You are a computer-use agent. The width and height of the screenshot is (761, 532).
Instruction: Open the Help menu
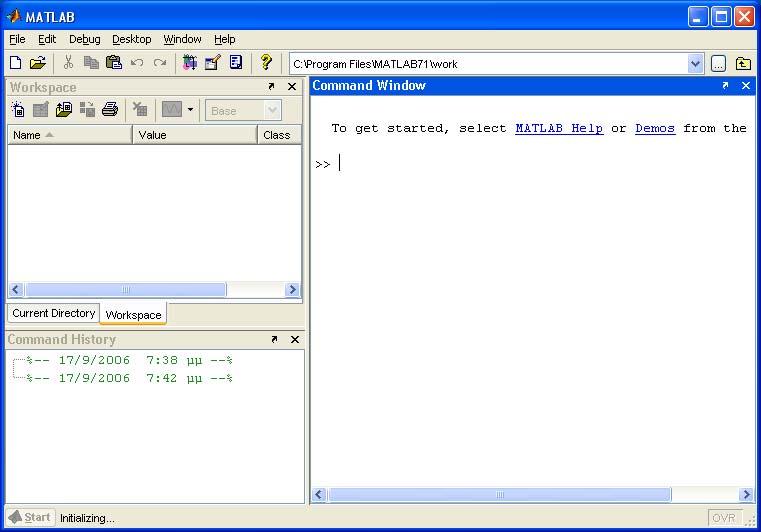pos(225,39)
